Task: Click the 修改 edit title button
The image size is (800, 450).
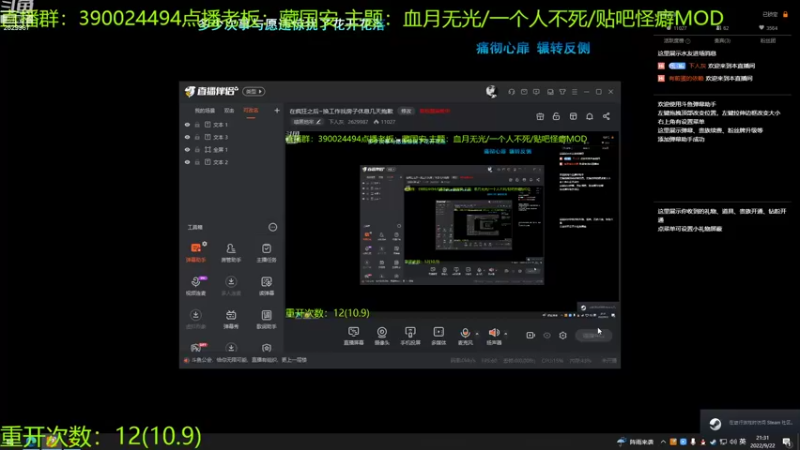Action: [406, 111]
